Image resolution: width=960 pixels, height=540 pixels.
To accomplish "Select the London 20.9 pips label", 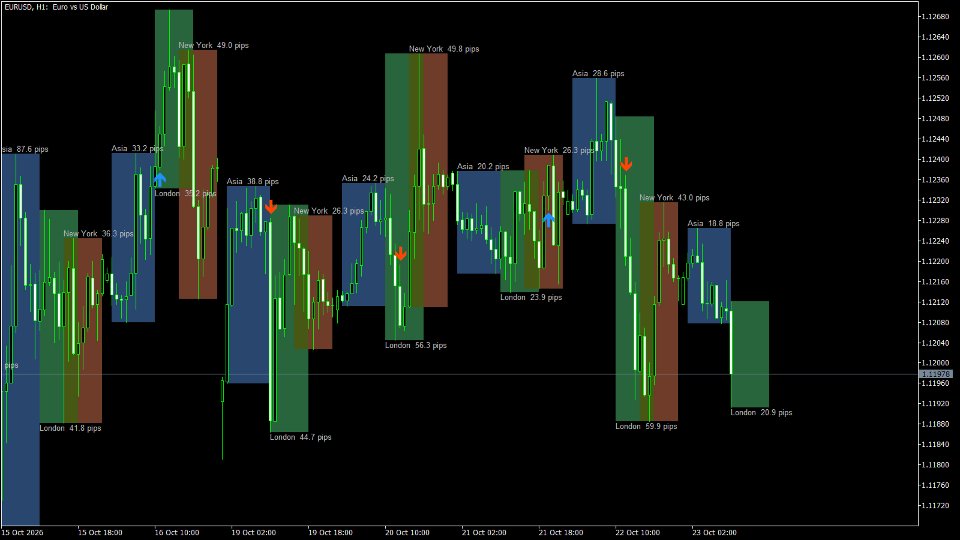I will 761,413.
